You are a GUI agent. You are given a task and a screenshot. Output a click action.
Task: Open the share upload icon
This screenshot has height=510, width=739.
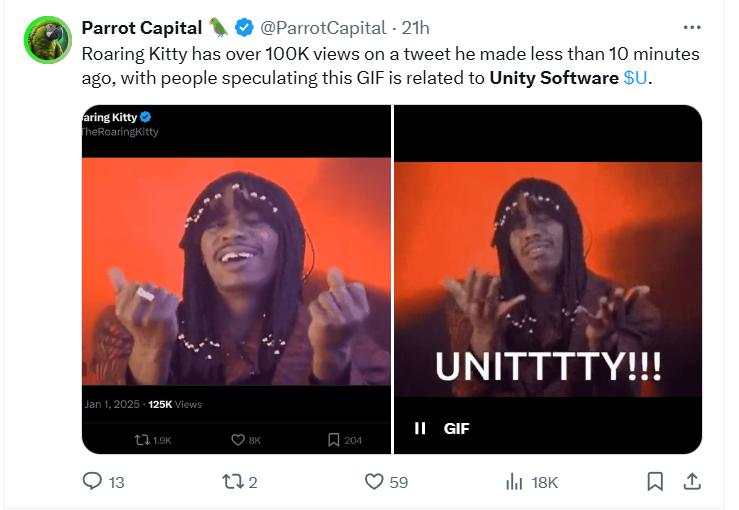[691, 481]
